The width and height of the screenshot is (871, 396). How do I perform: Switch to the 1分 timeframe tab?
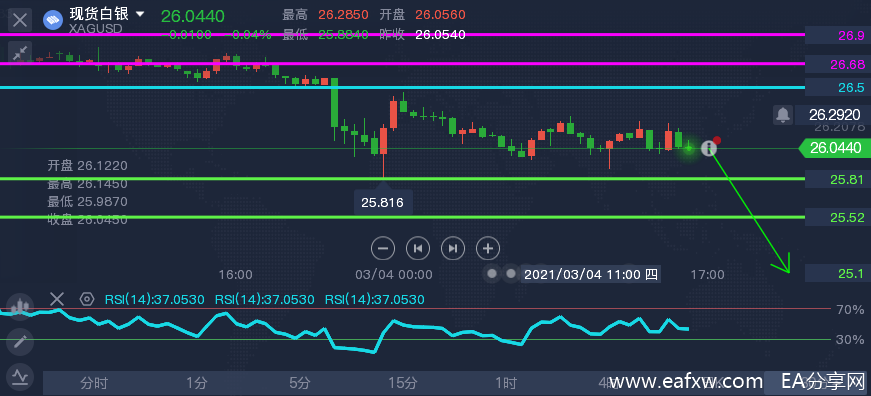(x=197, y=383)
